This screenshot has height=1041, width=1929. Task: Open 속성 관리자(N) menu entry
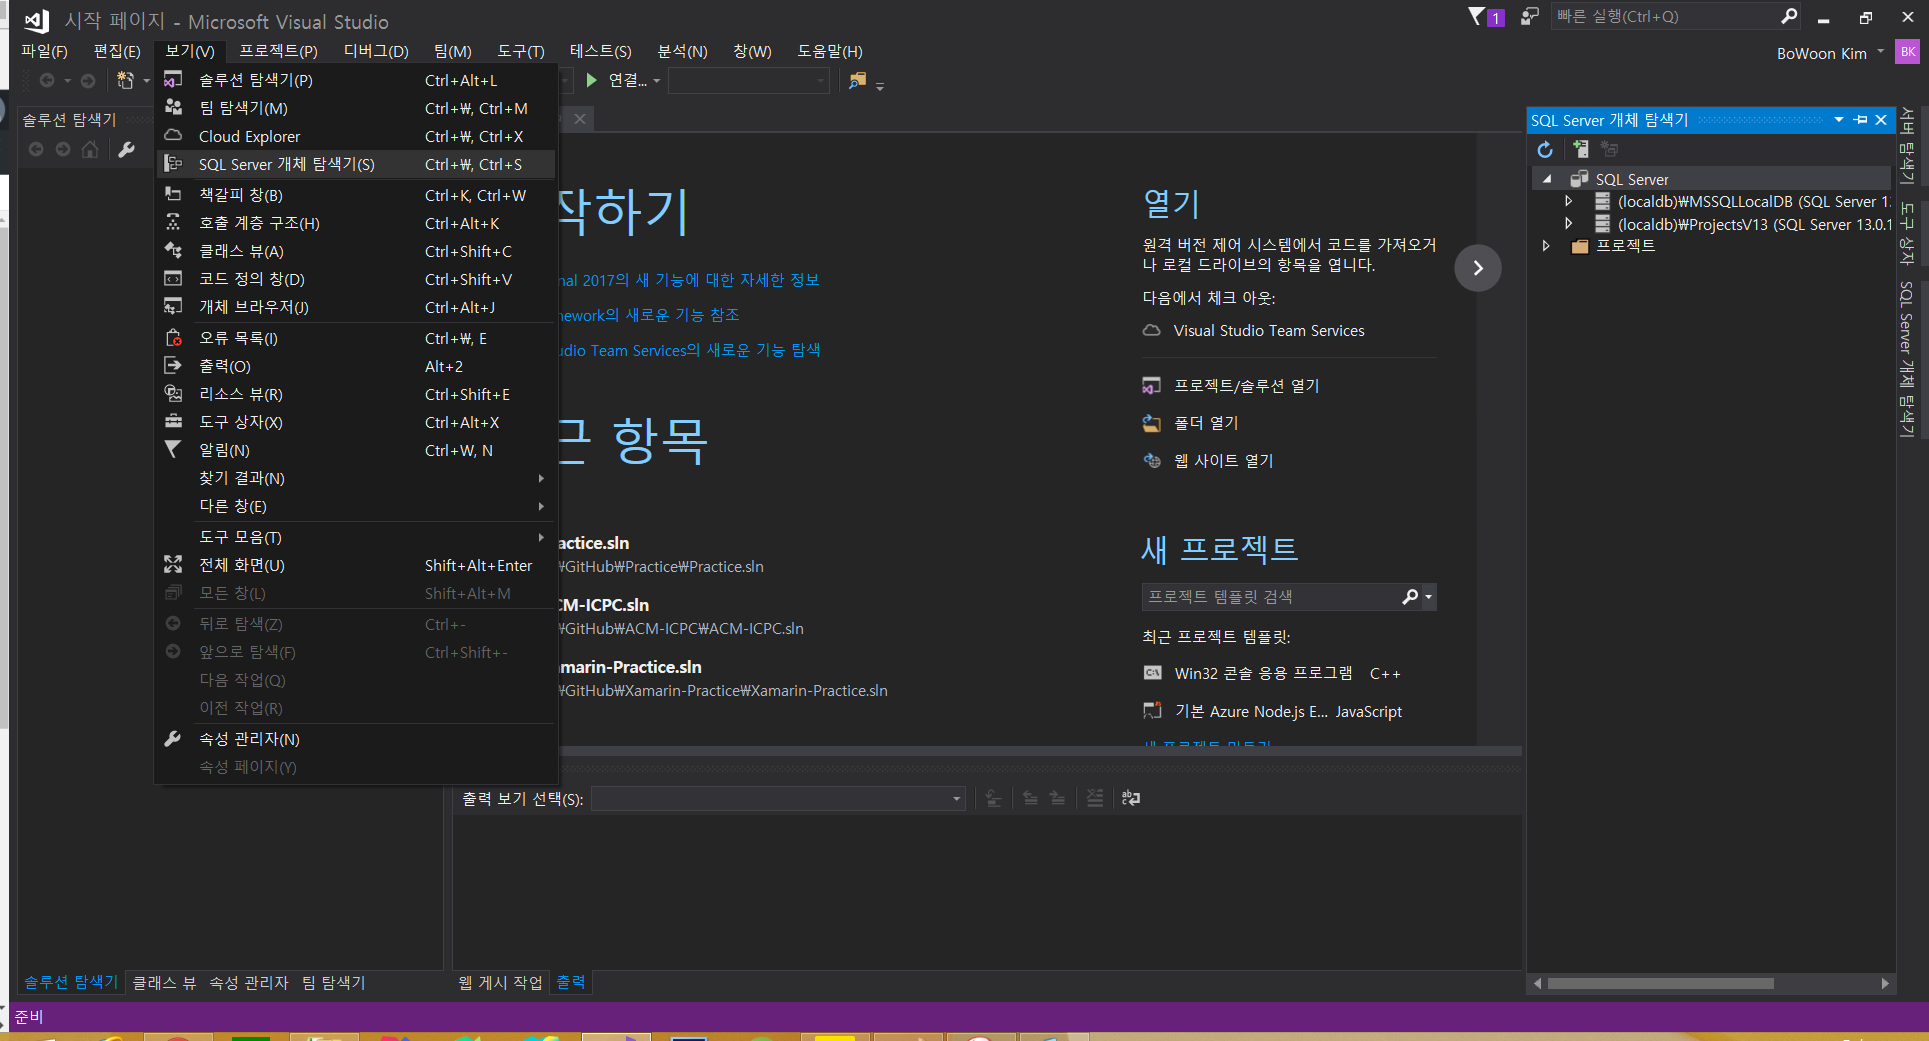coord(356,739)
